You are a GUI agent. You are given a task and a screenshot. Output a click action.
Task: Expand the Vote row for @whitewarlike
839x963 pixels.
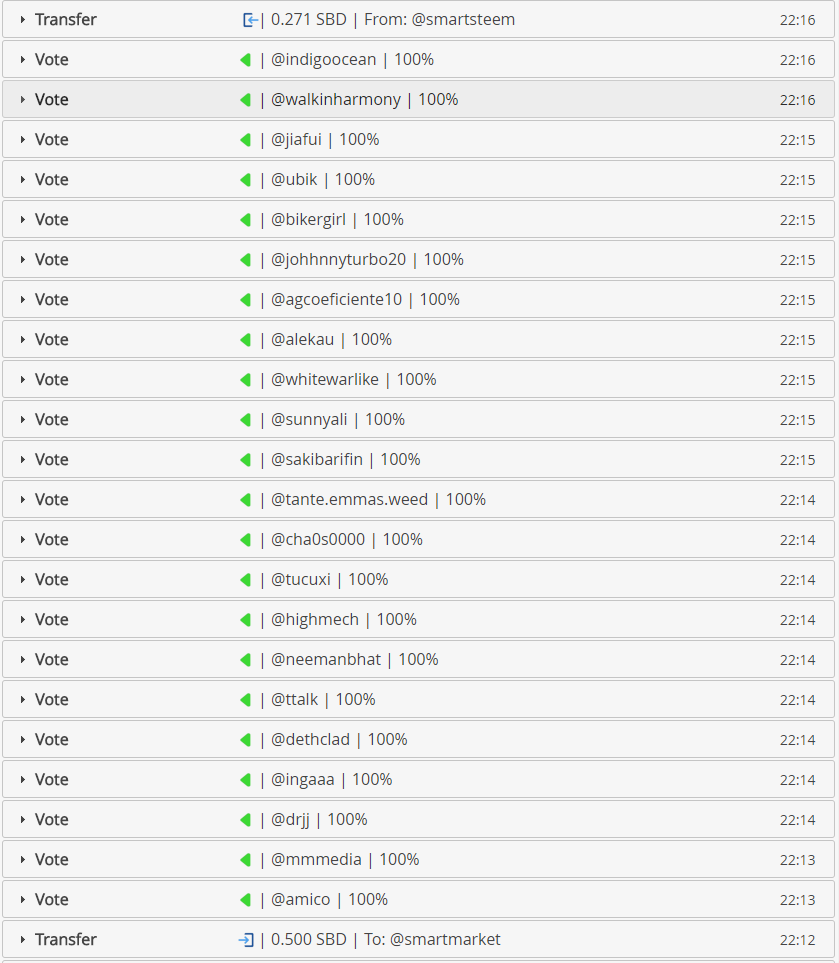(x=23, y=380)
